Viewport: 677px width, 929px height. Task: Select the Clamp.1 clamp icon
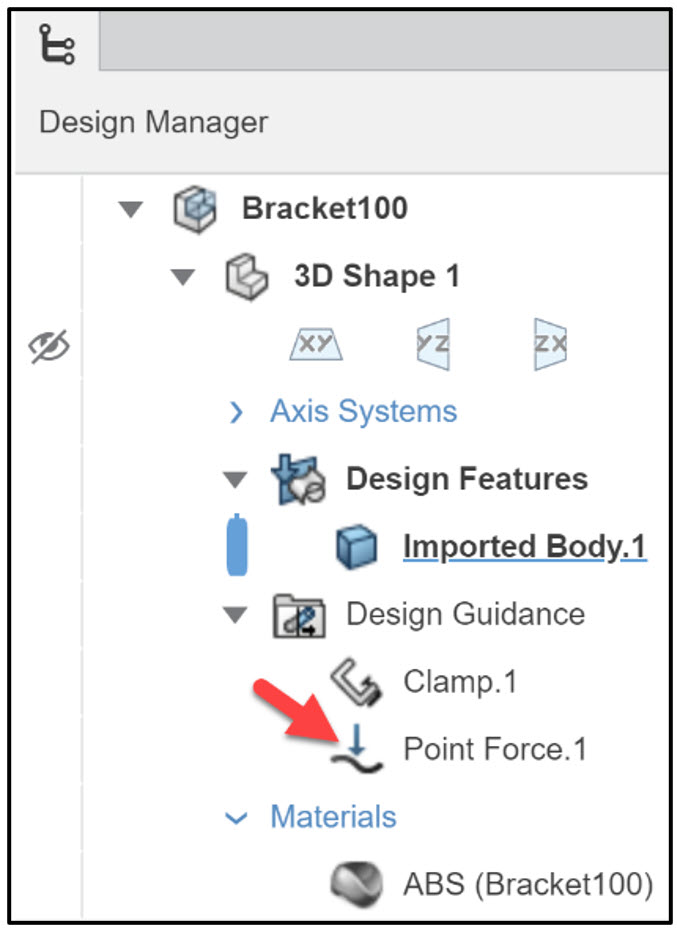click(x=355, y=681)
